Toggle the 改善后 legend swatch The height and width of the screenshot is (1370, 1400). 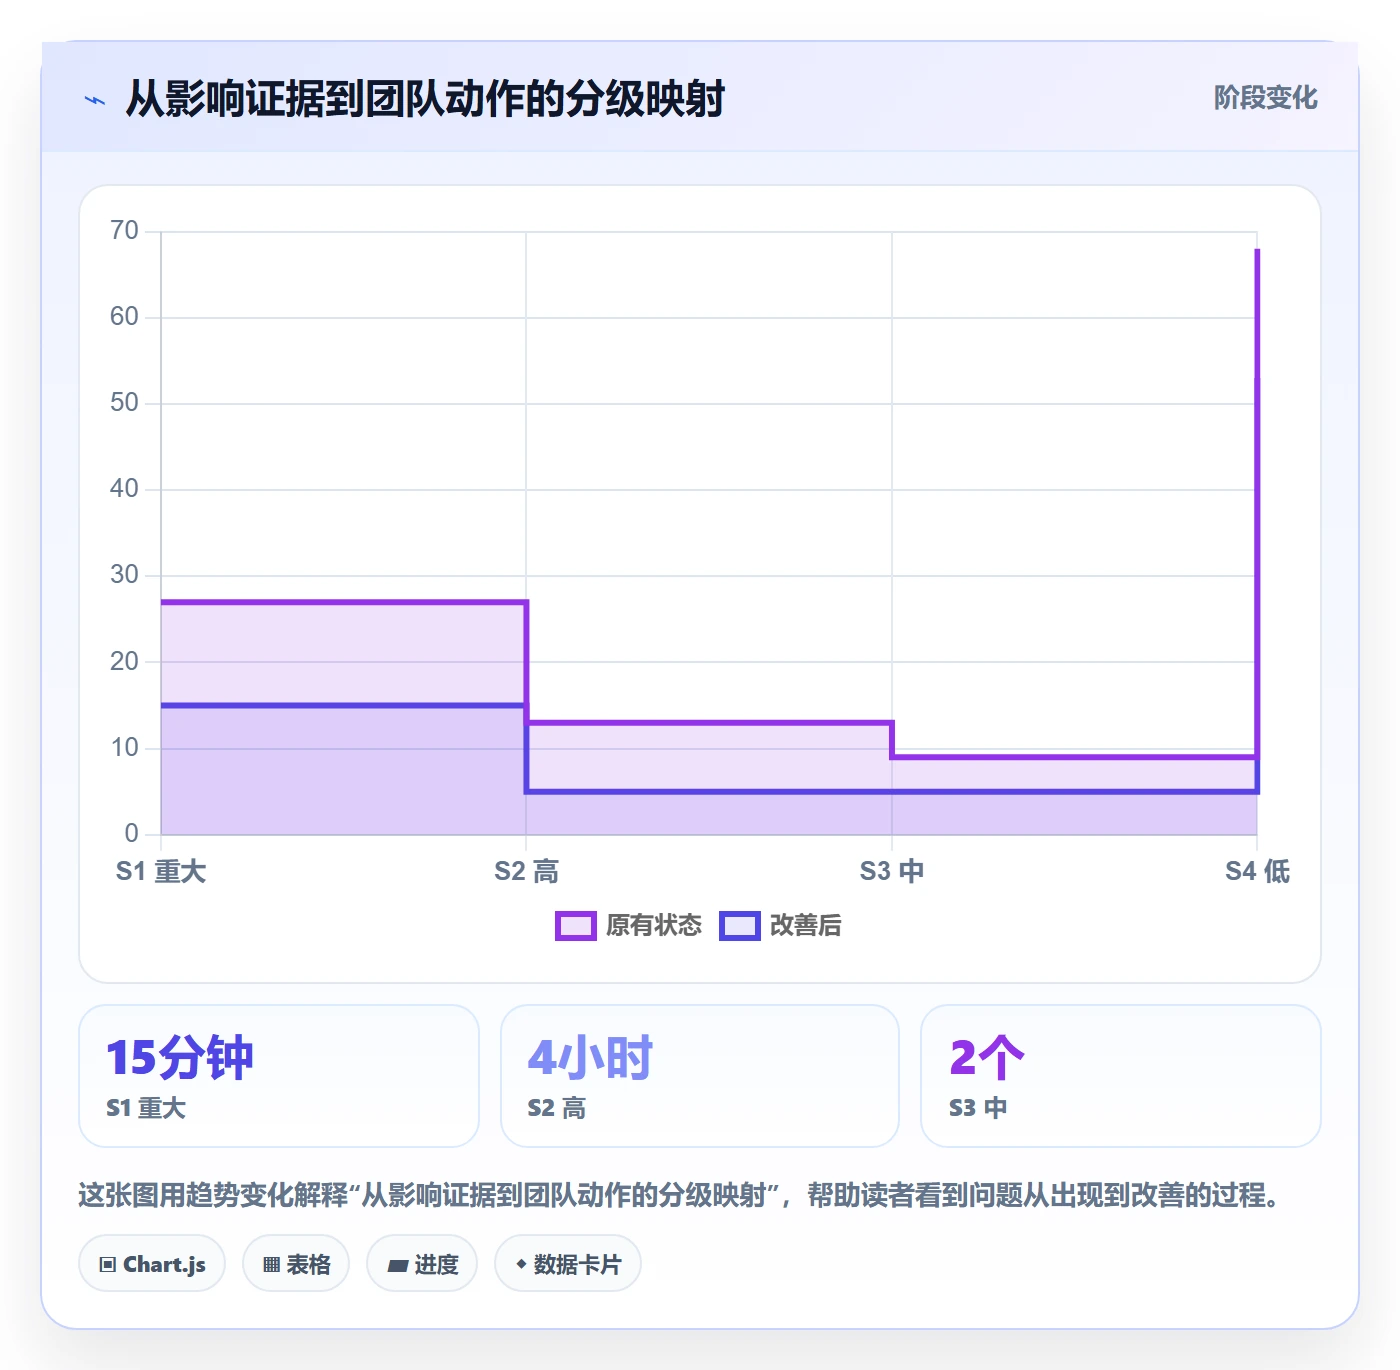pyautogui.click(x=740, y=926)
